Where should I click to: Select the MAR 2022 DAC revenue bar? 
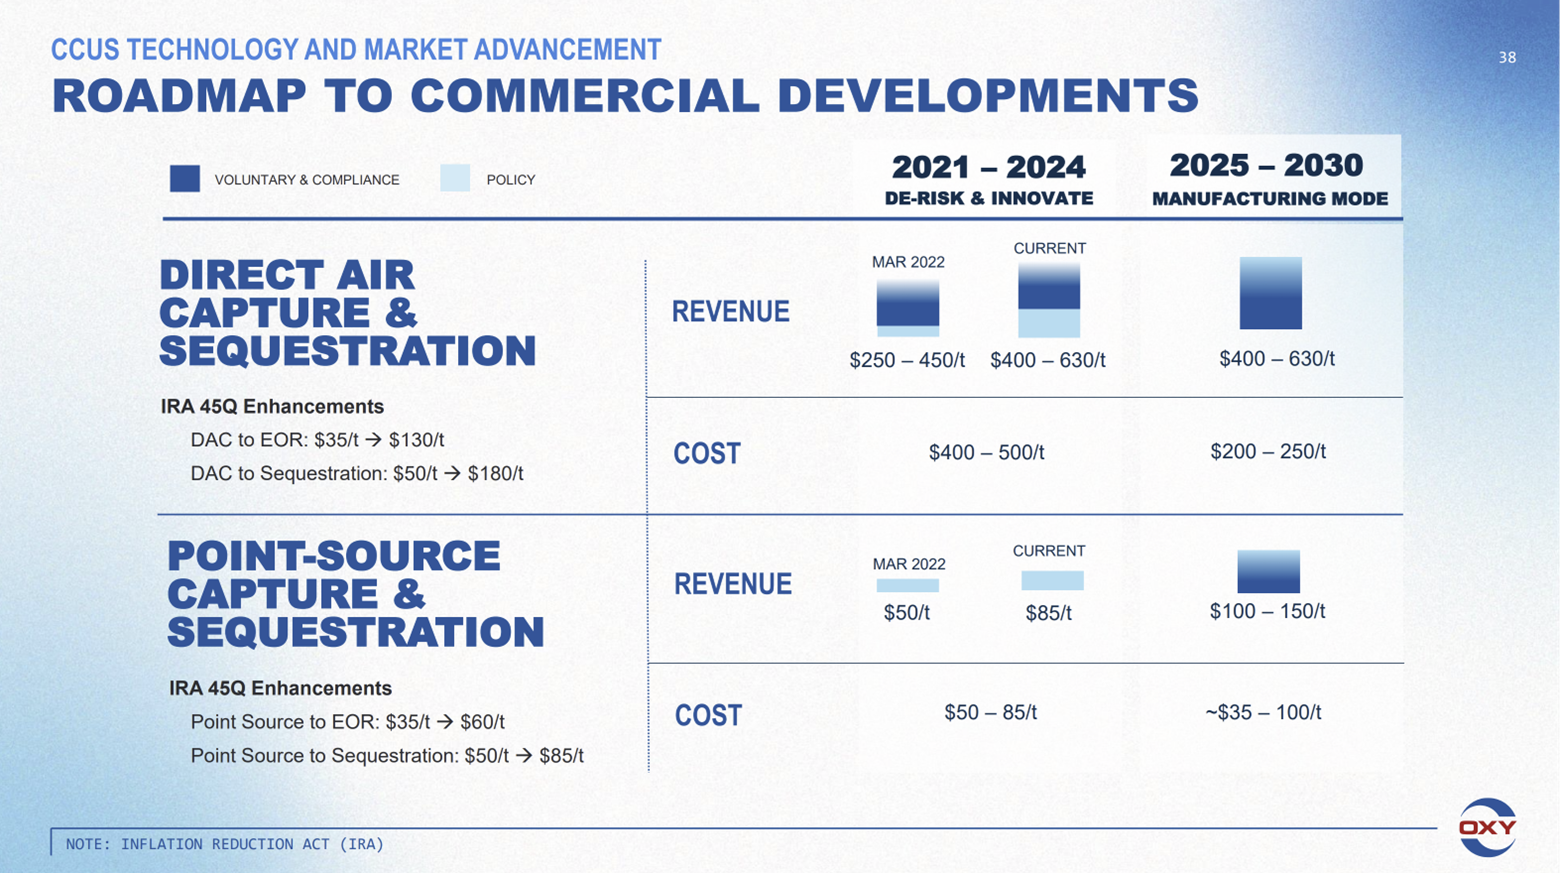pyautogui.click(x=907, y=307)
